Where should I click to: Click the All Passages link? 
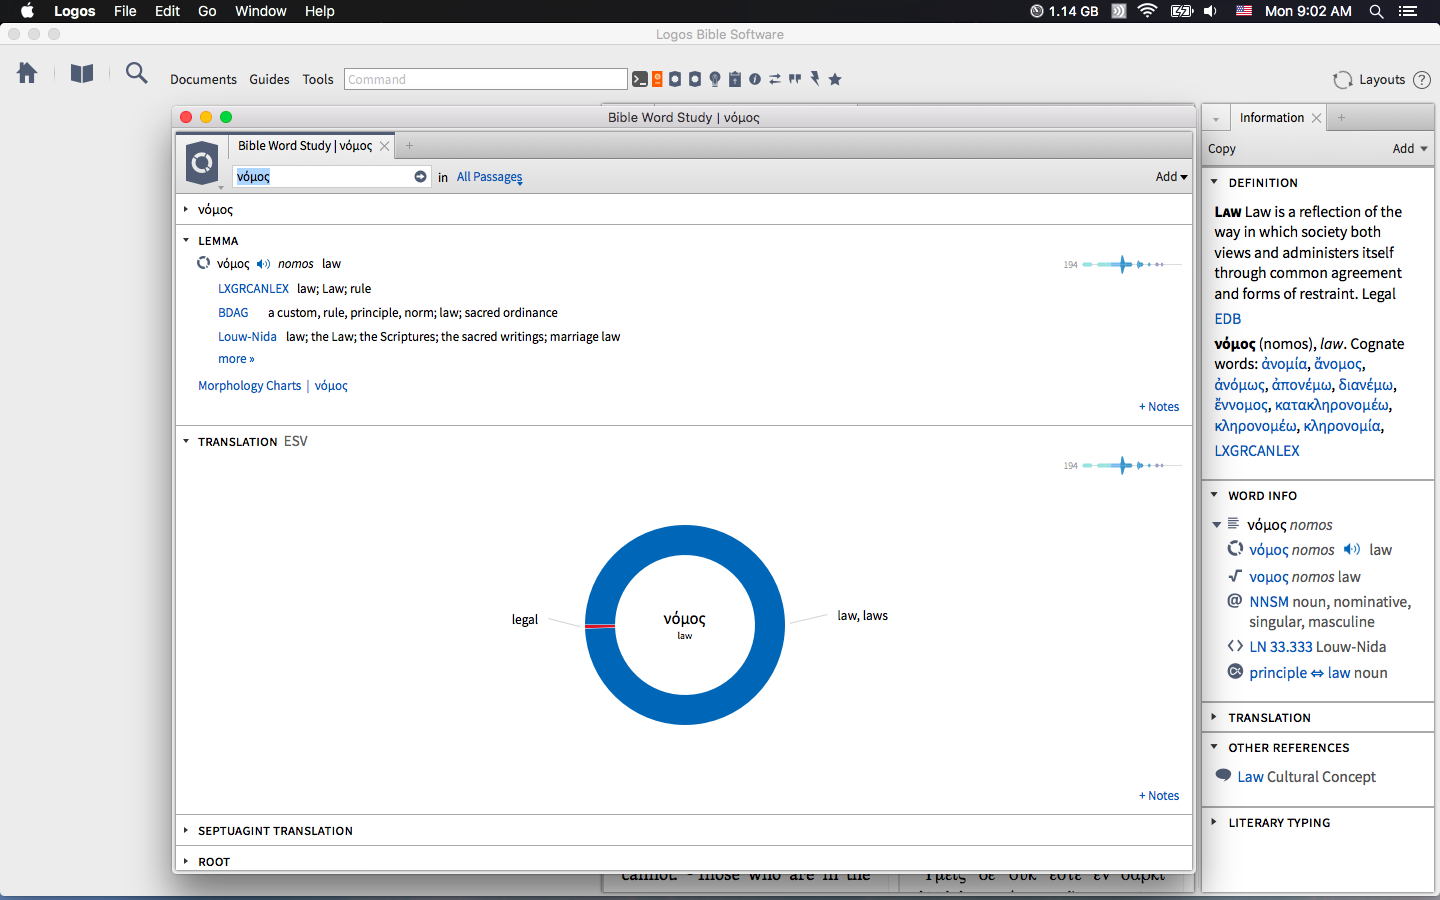click(489, 177)
